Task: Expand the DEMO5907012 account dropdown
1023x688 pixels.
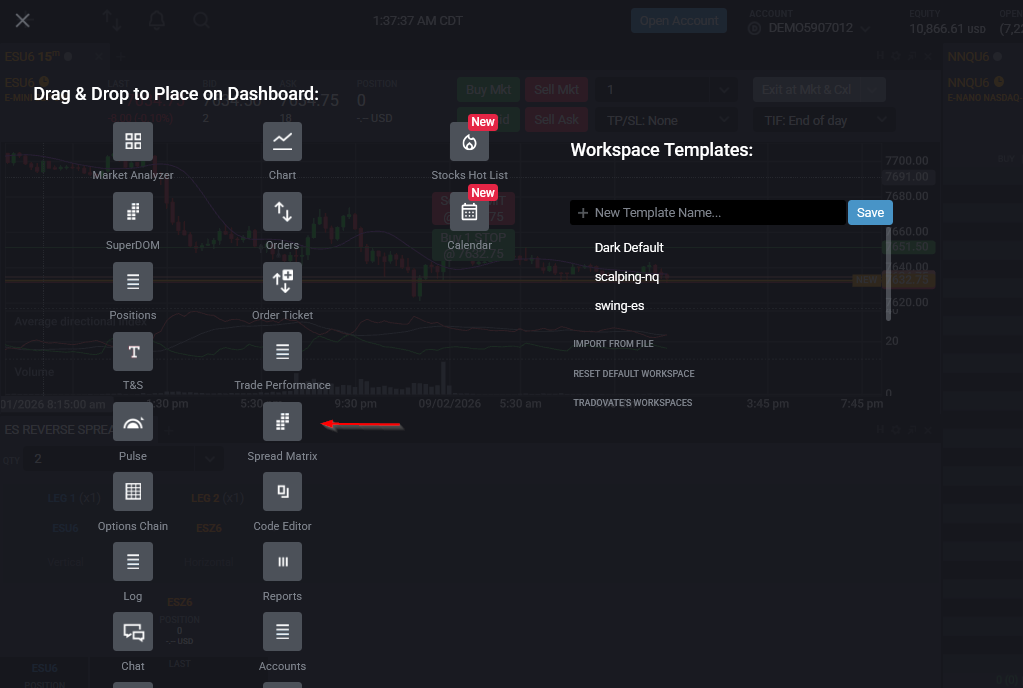Action: click(x=865, y=29)
